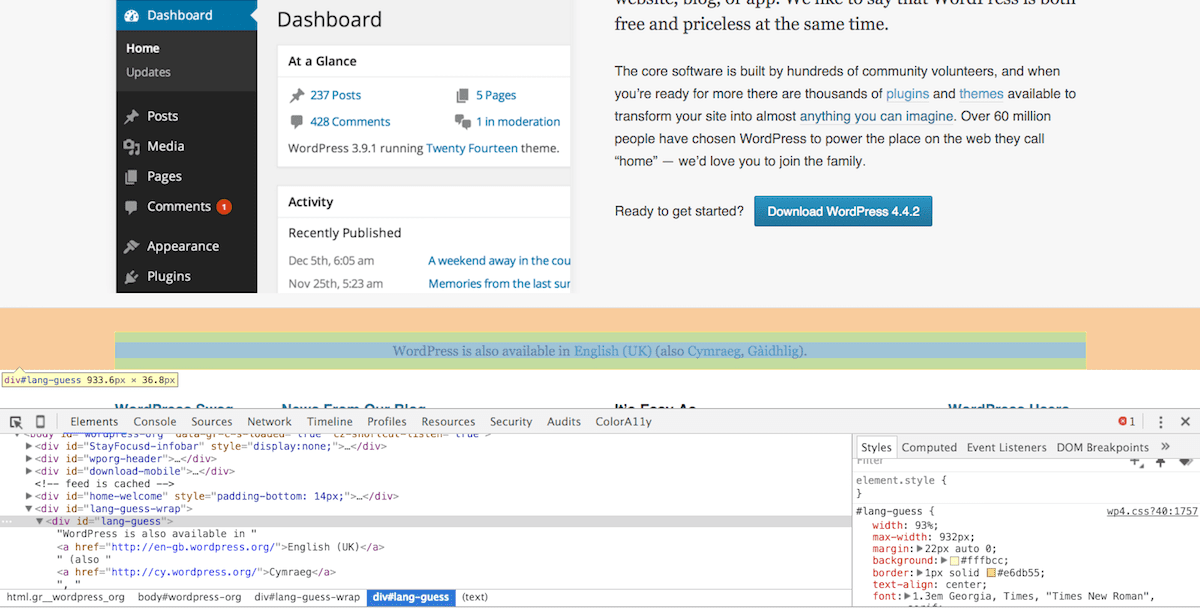Expand the border shorthand property triangle
Image resolution: width=1200 pixels, height=608 pixels.
point(920,573)
